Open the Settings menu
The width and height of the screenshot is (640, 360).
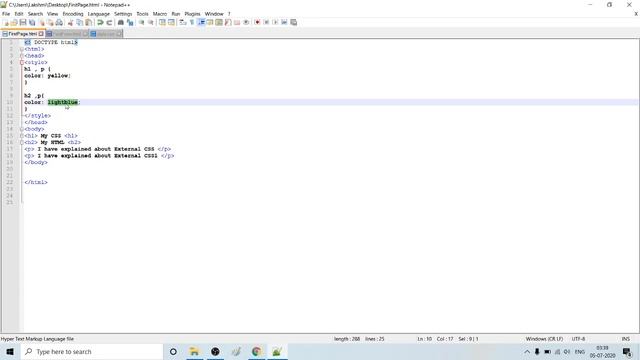pos(123,14)
